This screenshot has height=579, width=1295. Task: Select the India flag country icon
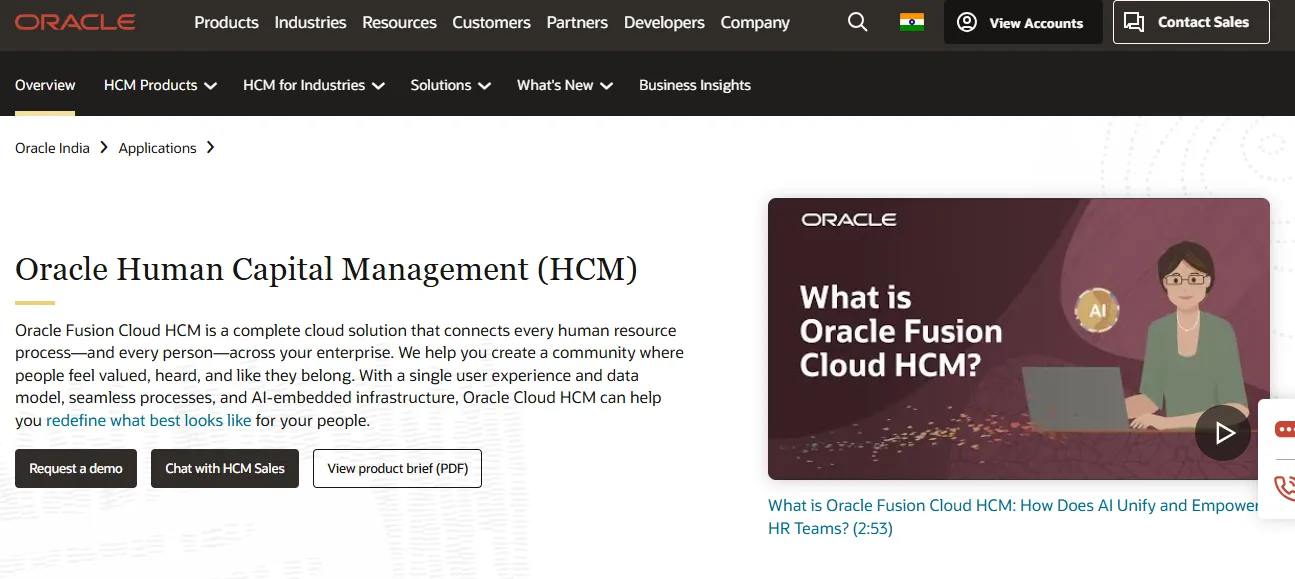pos(911,22)
